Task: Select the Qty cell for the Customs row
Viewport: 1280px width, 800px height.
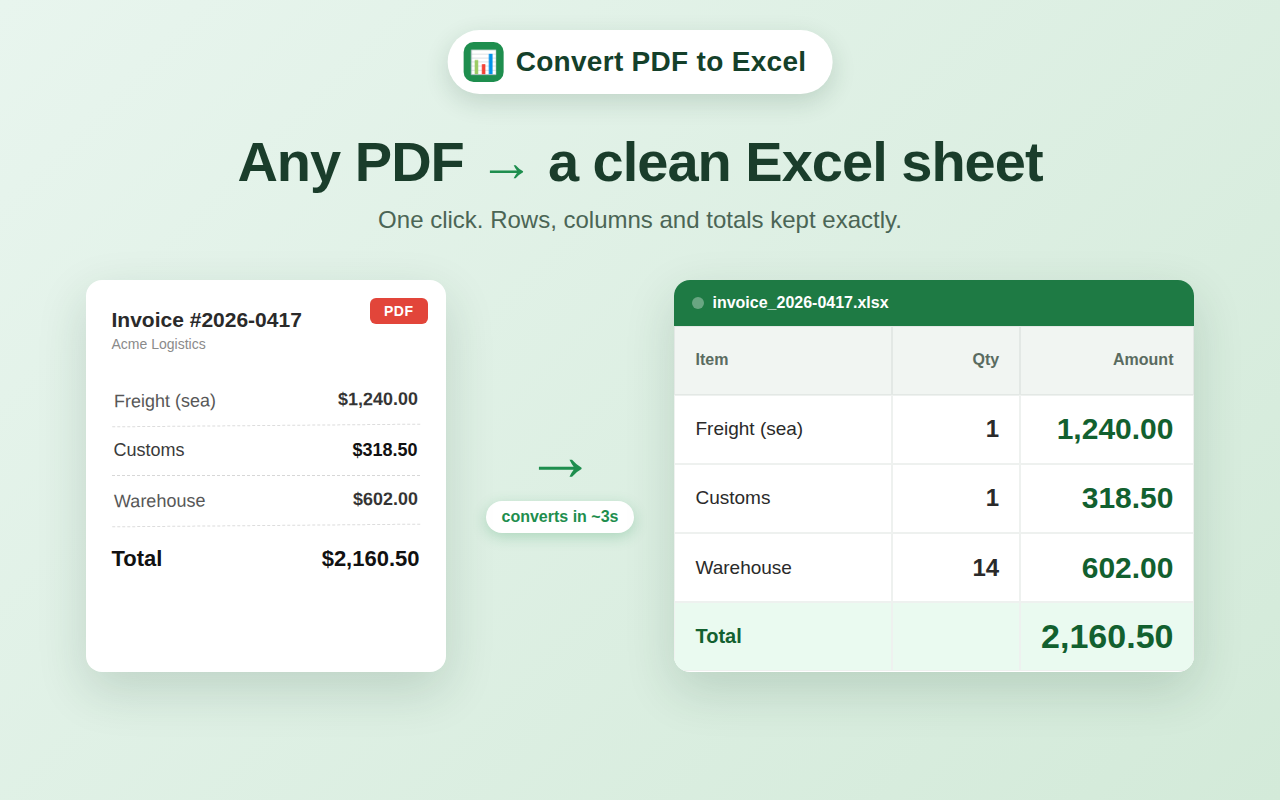Action: (x=956, y=498)
